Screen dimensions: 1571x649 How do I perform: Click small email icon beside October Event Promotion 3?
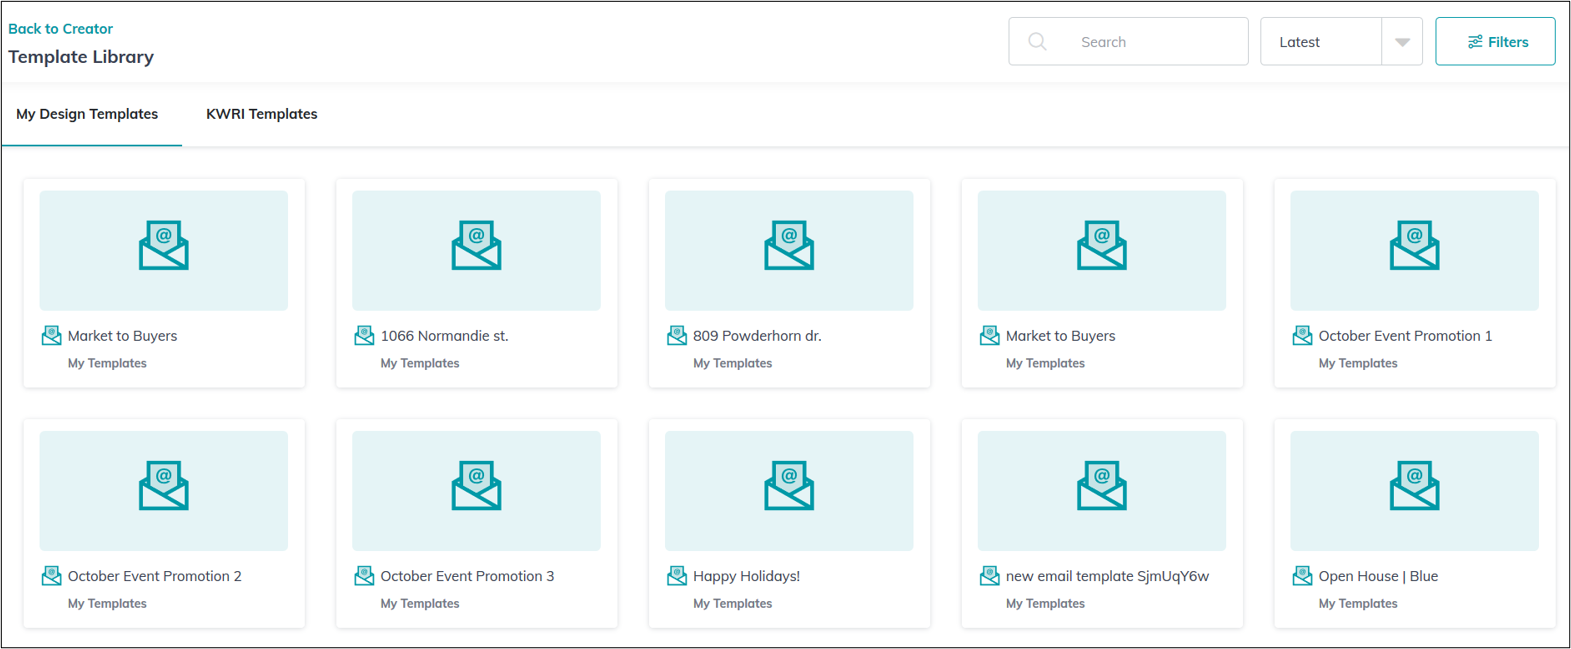364,576
